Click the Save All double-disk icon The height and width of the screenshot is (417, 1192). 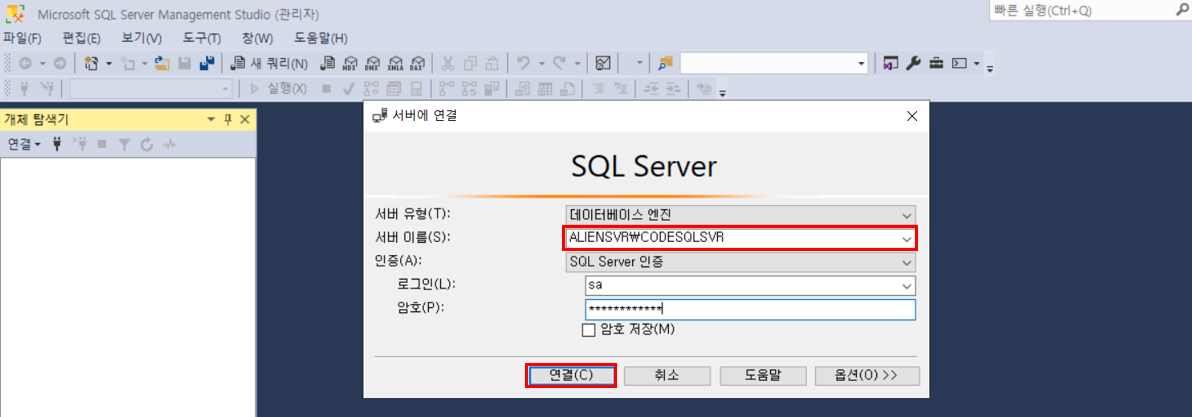coord(206,64)
